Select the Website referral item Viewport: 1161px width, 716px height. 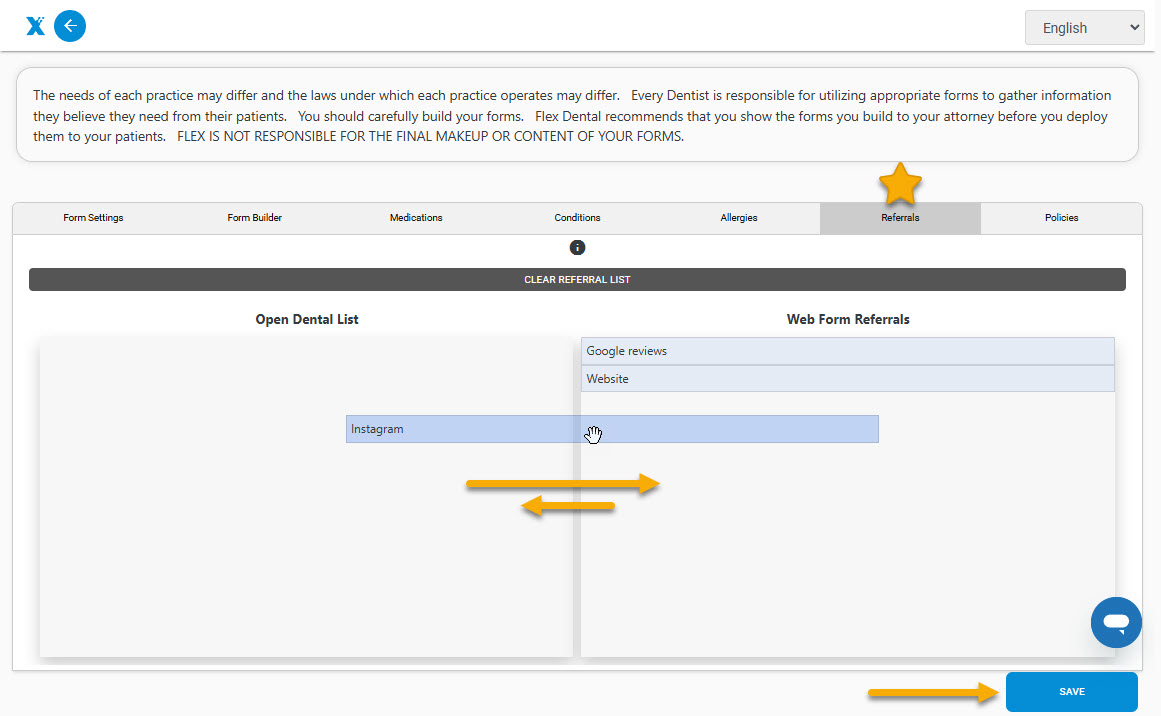click(x=848, y=378)
